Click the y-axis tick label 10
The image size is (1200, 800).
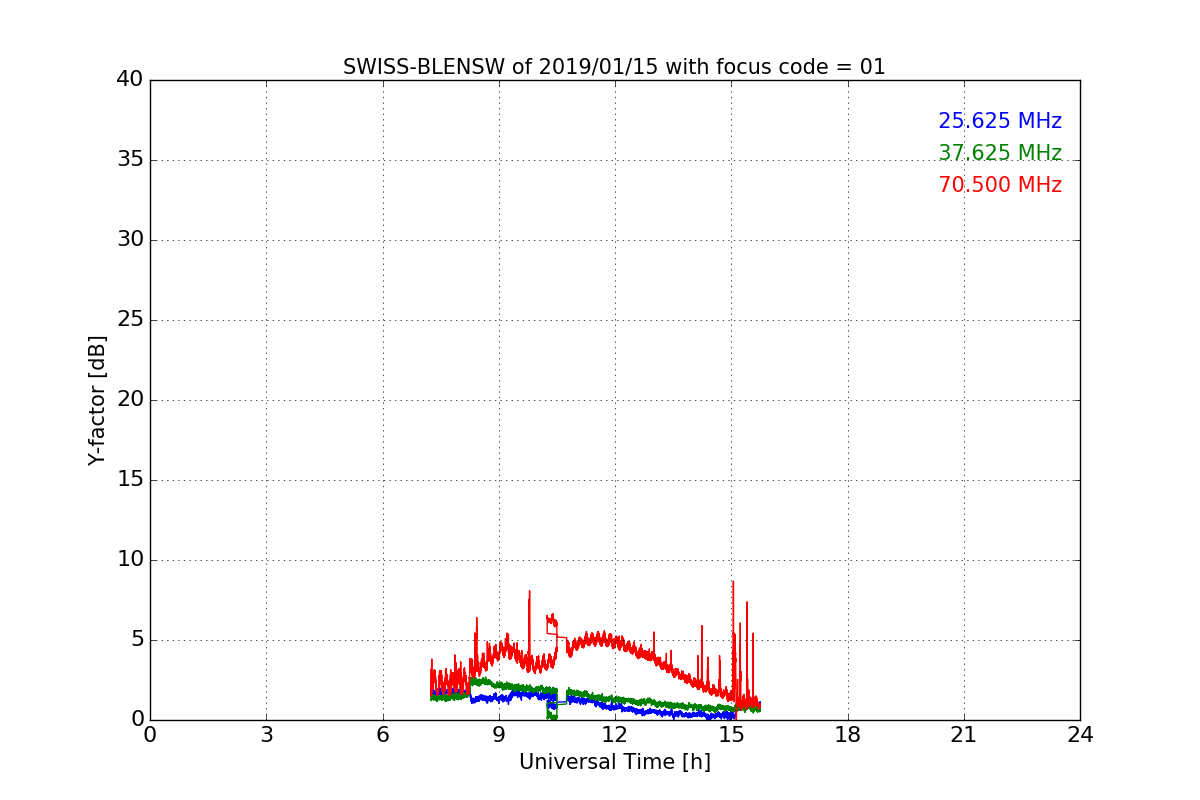(x=130, y=560)
